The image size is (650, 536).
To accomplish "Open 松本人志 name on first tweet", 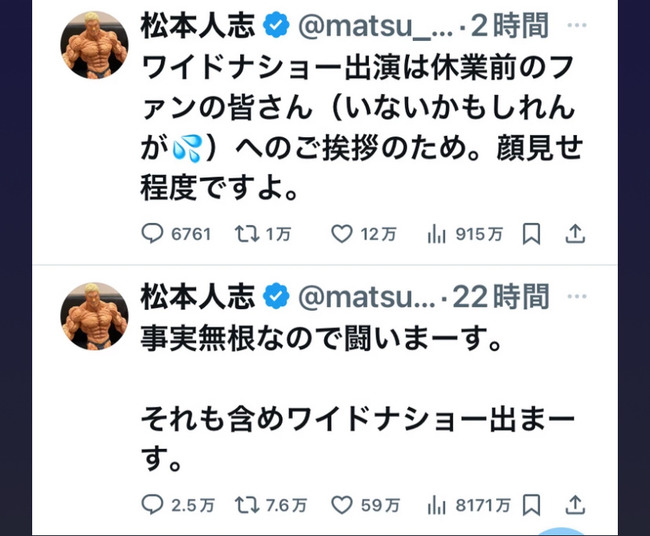I will pos(198,25).
